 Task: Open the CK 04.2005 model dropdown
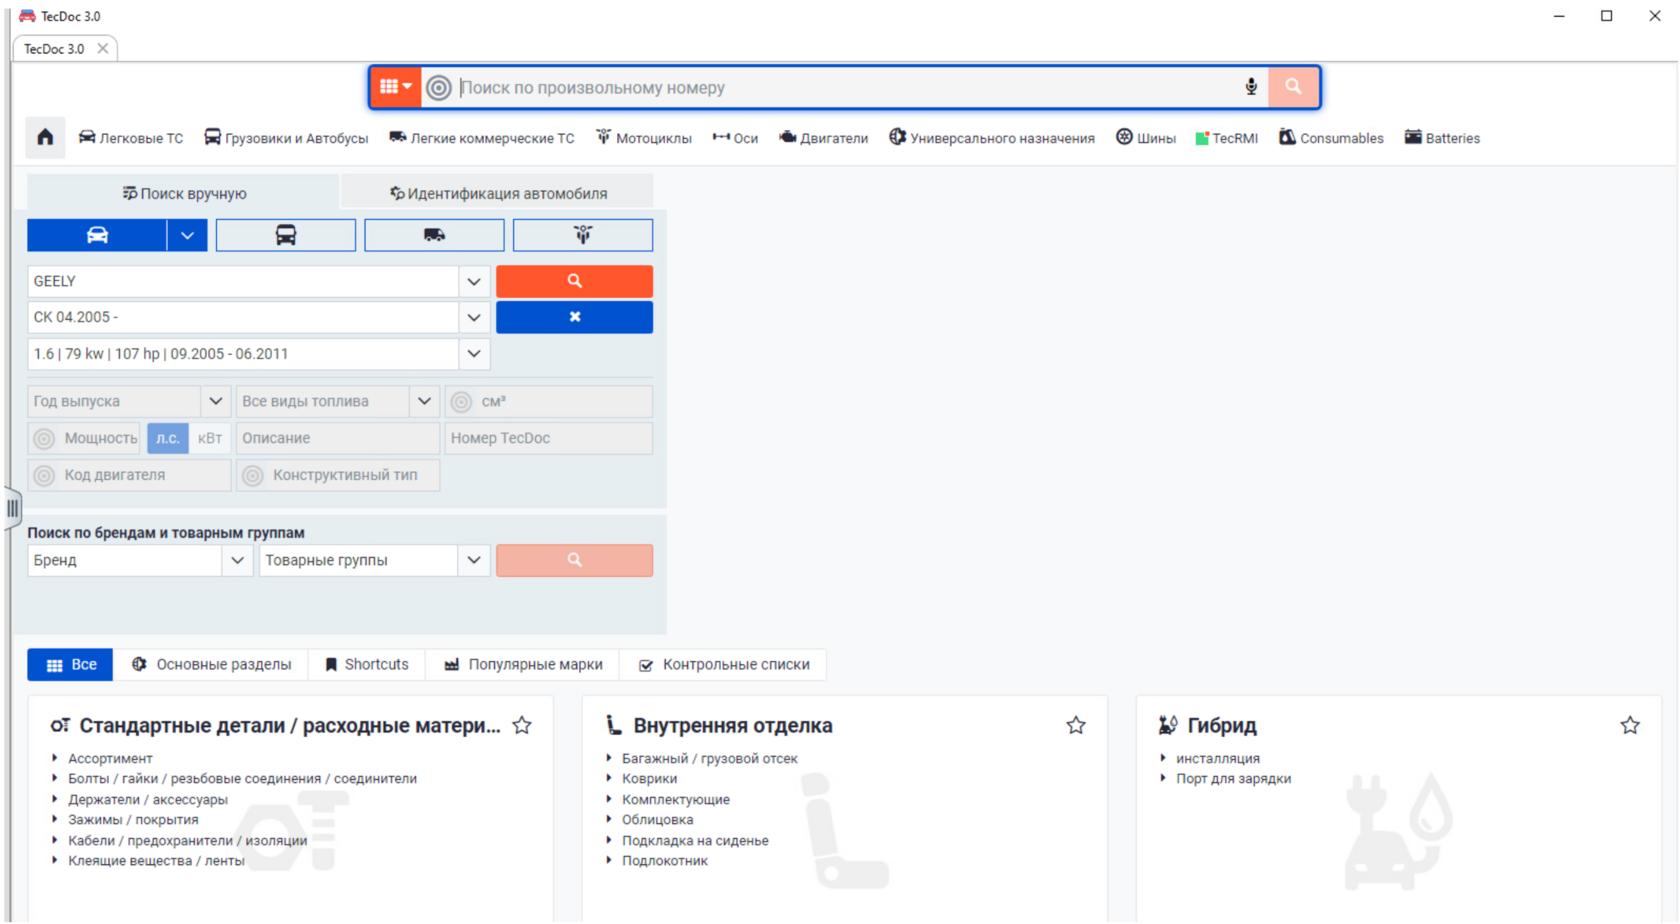pyautogui.click(x=474, y=317)
